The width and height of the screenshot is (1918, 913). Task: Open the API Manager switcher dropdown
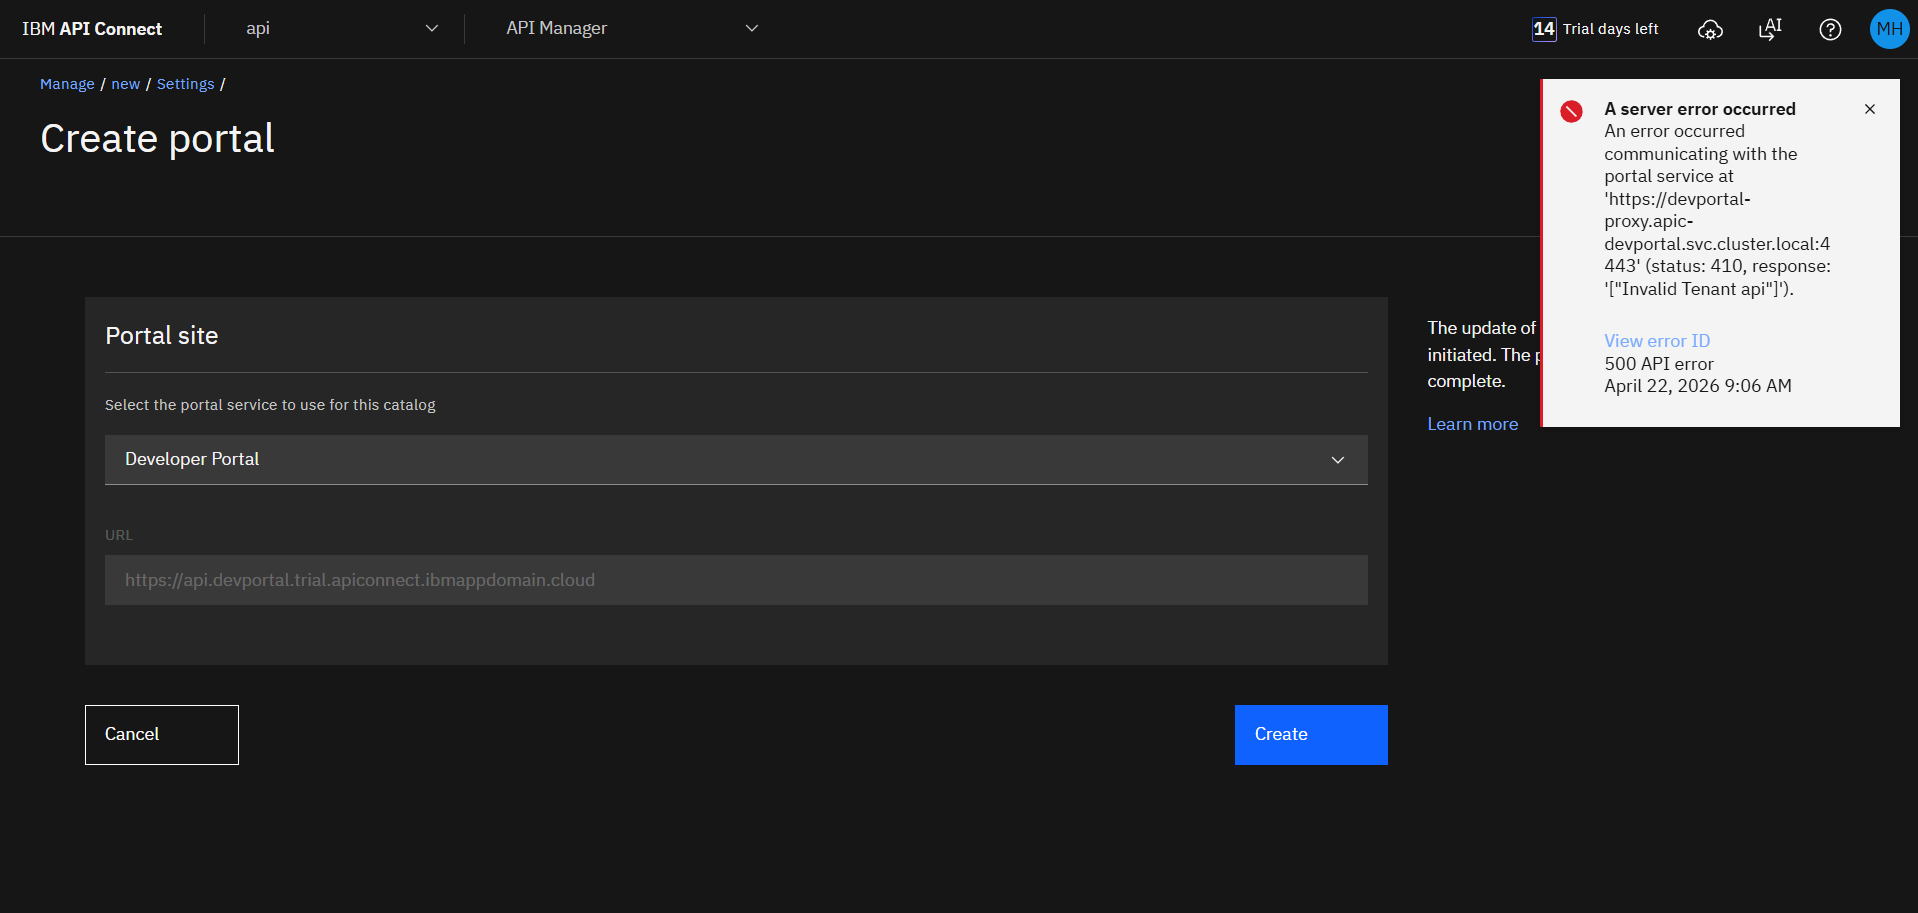point(632,29)
